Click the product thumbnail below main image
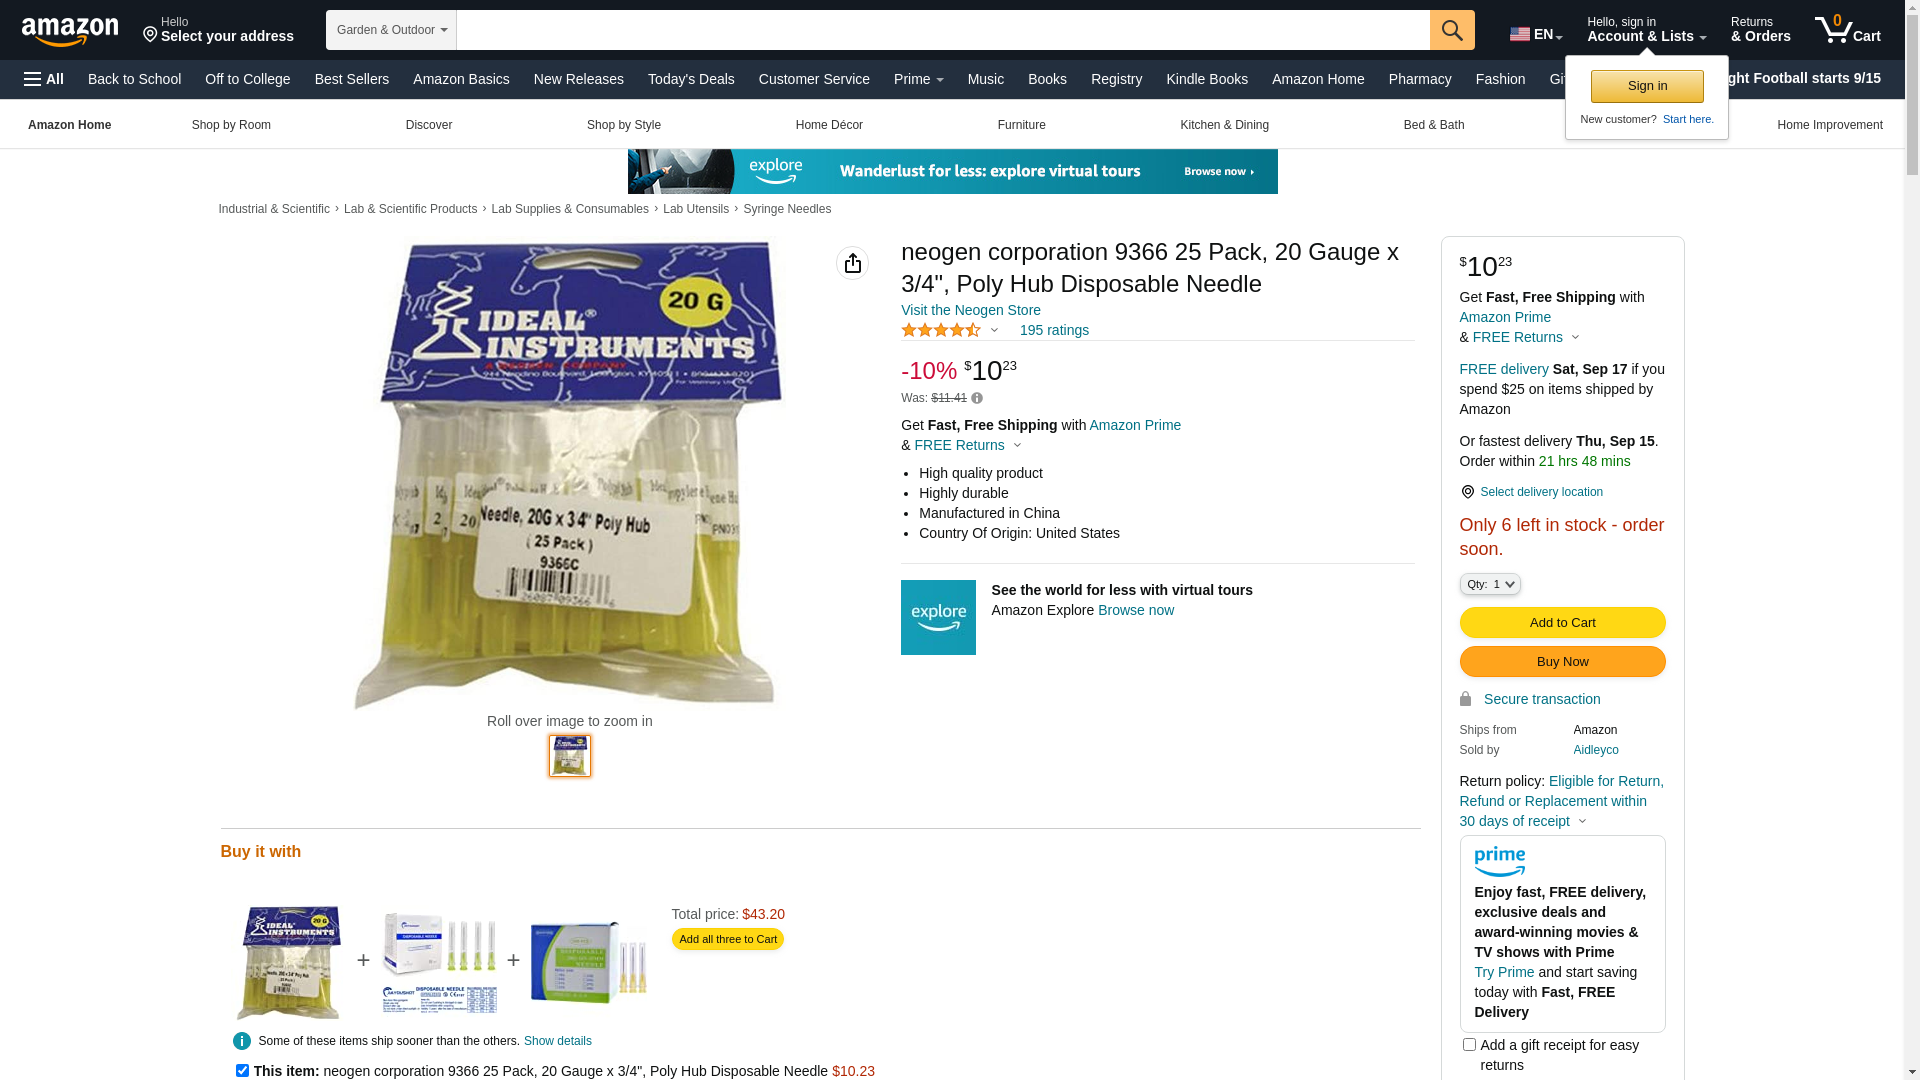This screenshot has height=1080, width=1920. point(570,756)
